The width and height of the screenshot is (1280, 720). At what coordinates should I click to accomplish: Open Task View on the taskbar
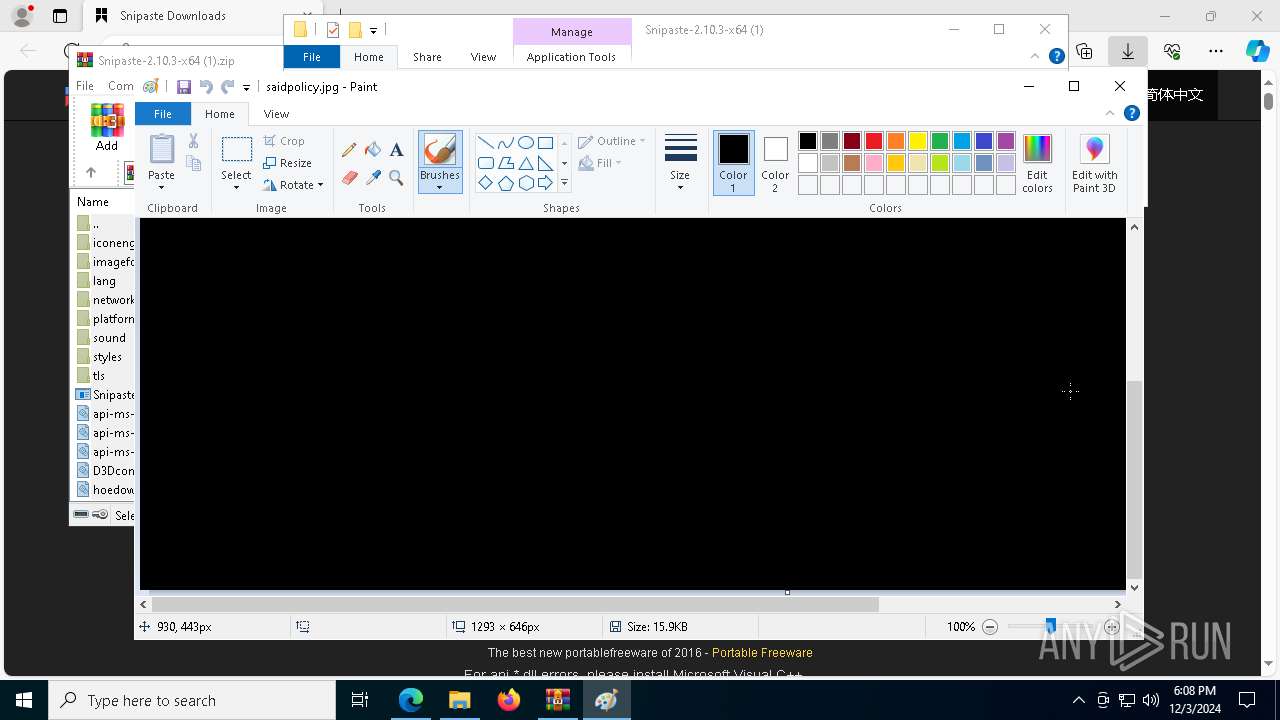(361, 700)
